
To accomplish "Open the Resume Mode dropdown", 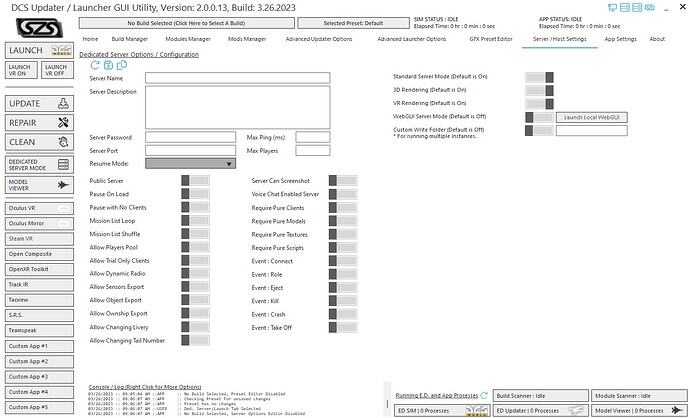I will pos(191,164).
